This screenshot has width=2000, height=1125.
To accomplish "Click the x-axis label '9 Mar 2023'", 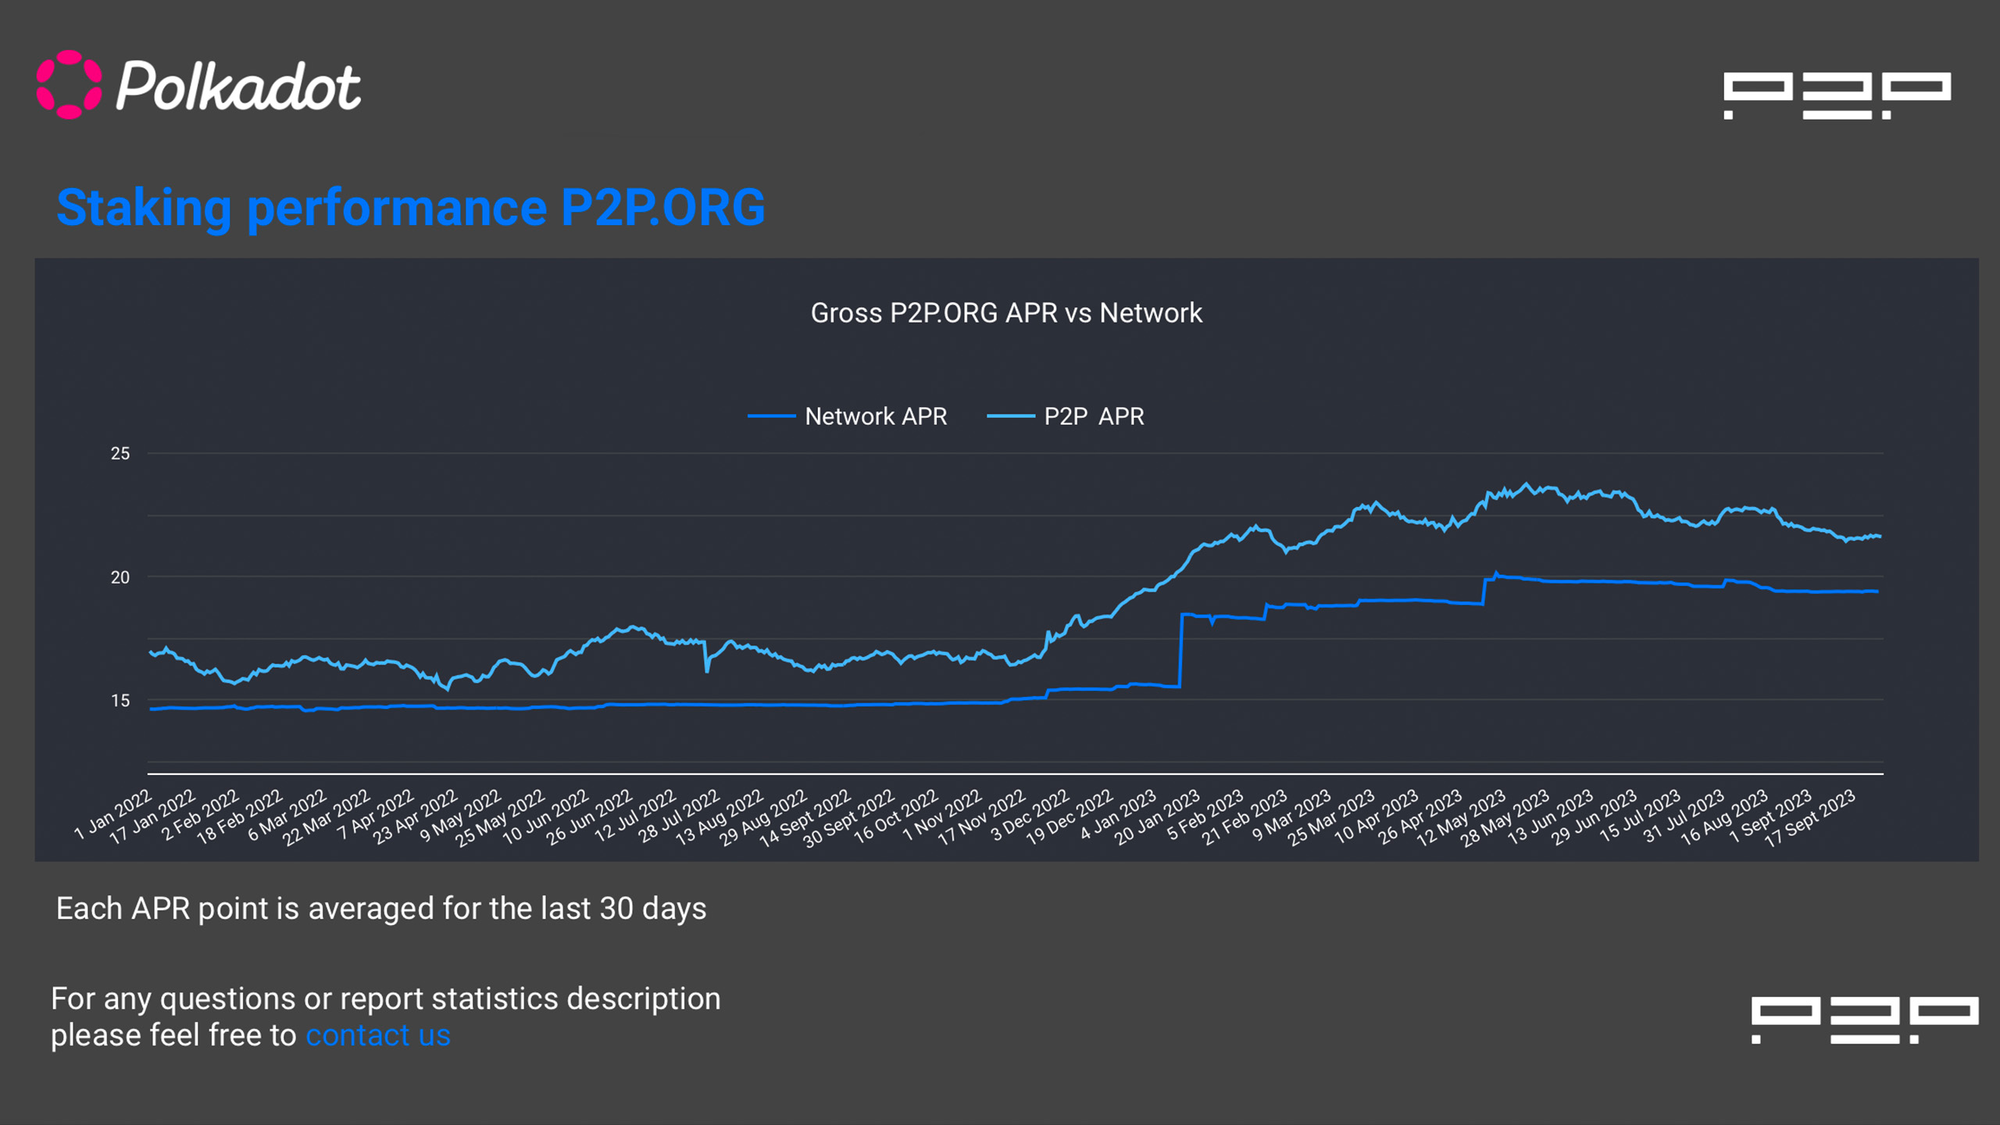I will [1291, 814].
